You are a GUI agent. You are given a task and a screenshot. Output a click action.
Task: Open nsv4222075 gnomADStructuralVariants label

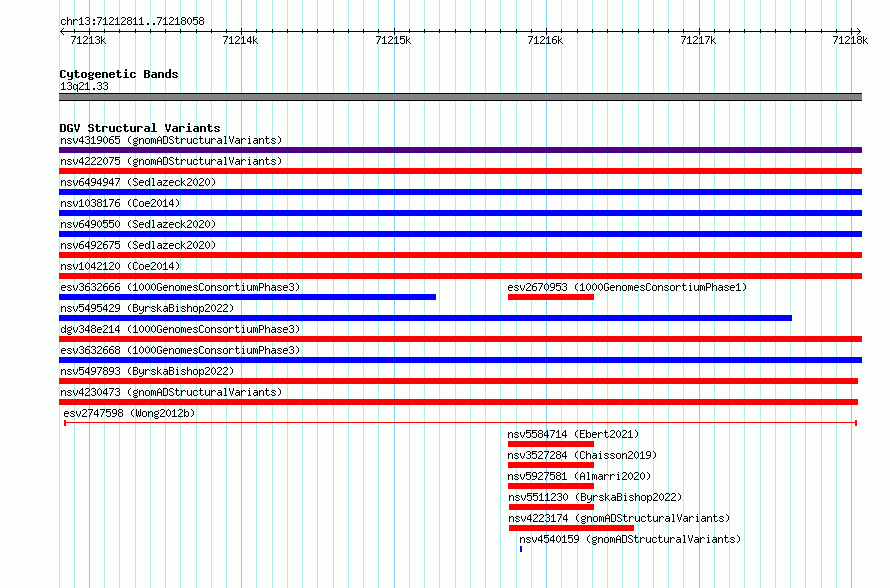(x=171, y=161)
